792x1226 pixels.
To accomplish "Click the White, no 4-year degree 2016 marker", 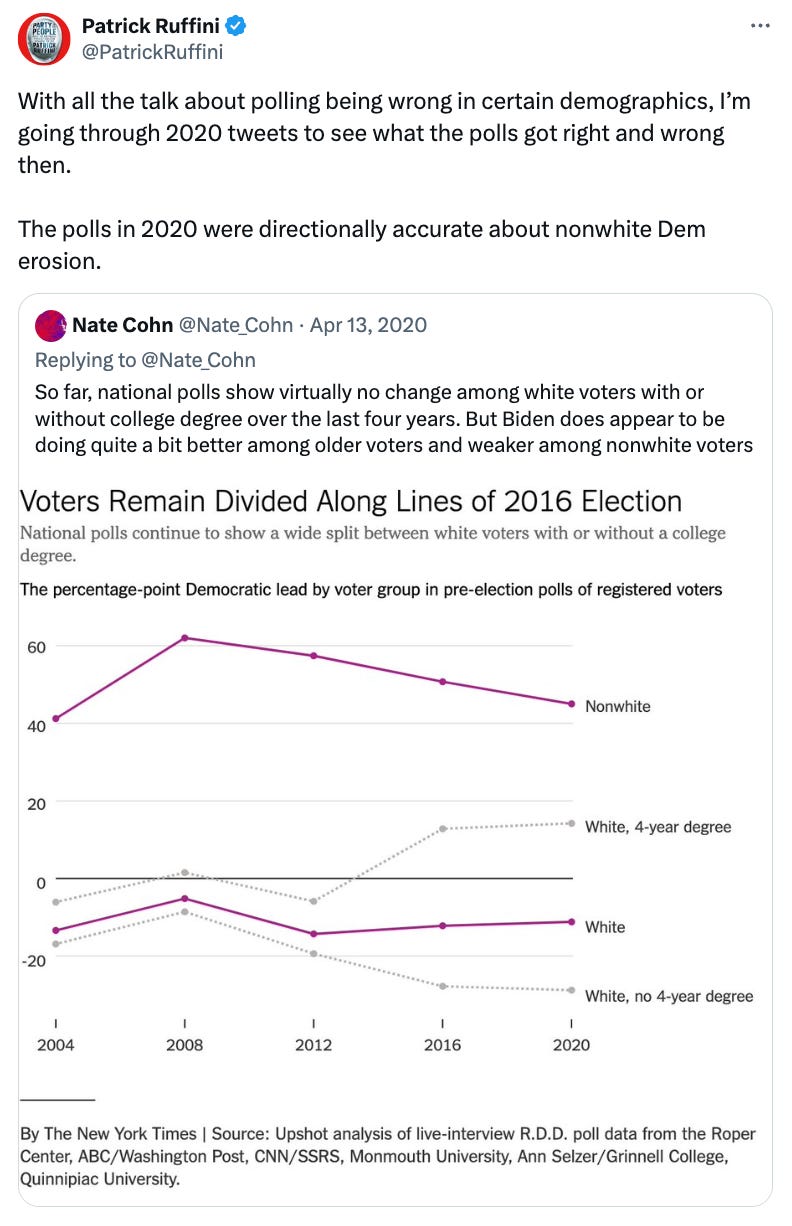I will click(441, 986).
